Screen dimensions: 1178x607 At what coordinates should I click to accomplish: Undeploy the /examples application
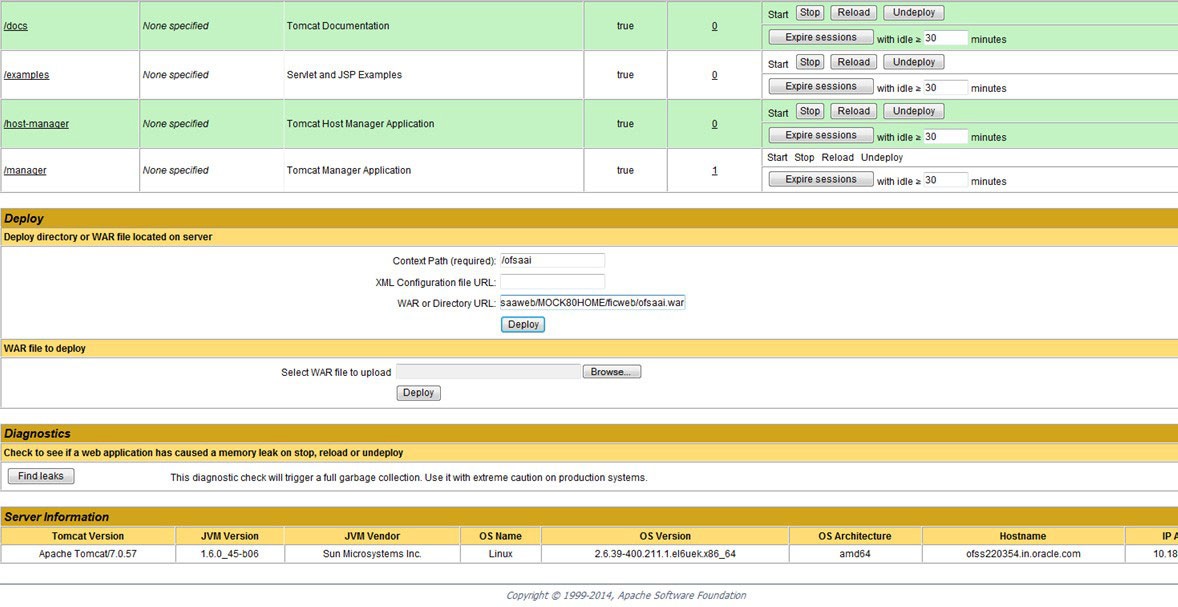(912, 61)
